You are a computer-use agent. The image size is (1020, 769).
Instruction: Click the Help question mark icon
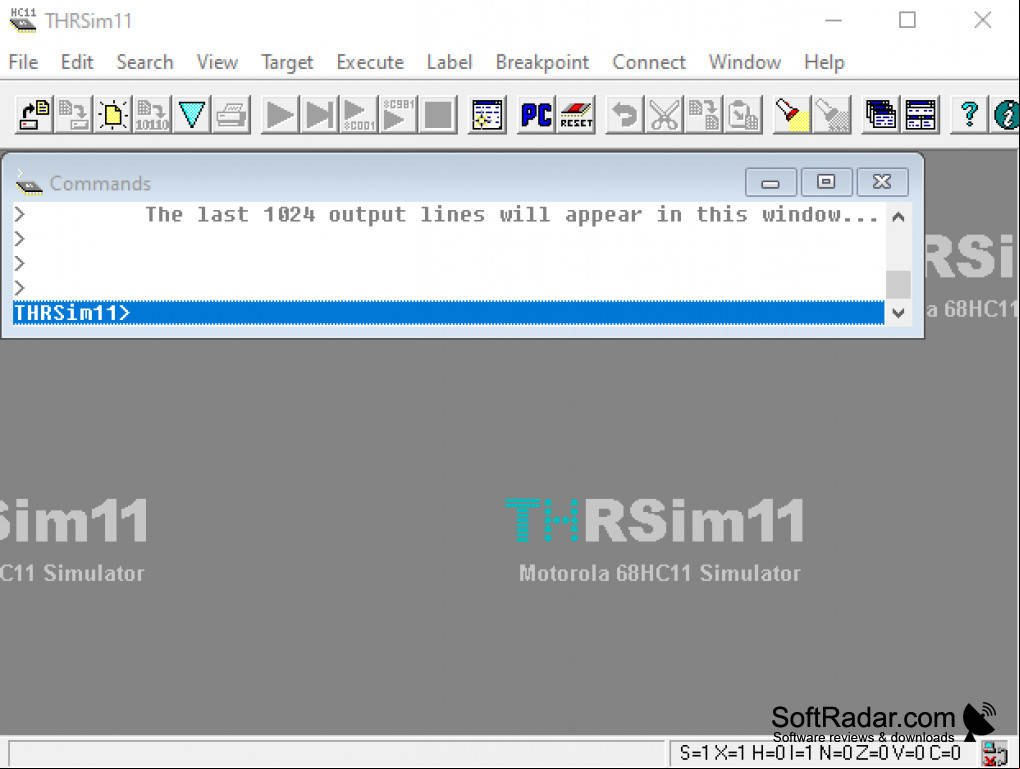click(969, 115)
